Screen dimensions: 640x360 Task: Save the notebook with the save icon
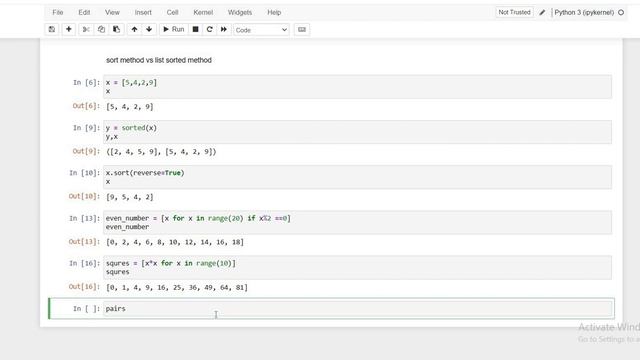point(52,29)
